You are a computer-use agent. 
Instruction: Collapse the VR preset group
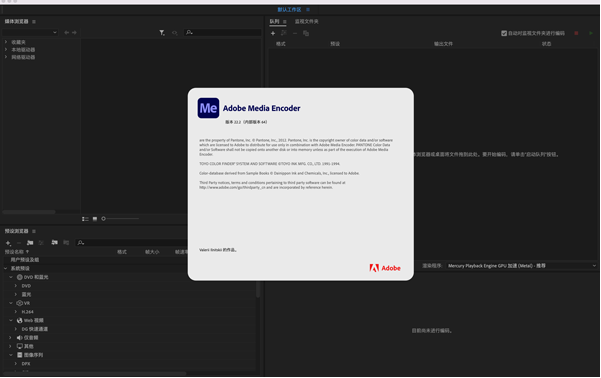point(11,303)
